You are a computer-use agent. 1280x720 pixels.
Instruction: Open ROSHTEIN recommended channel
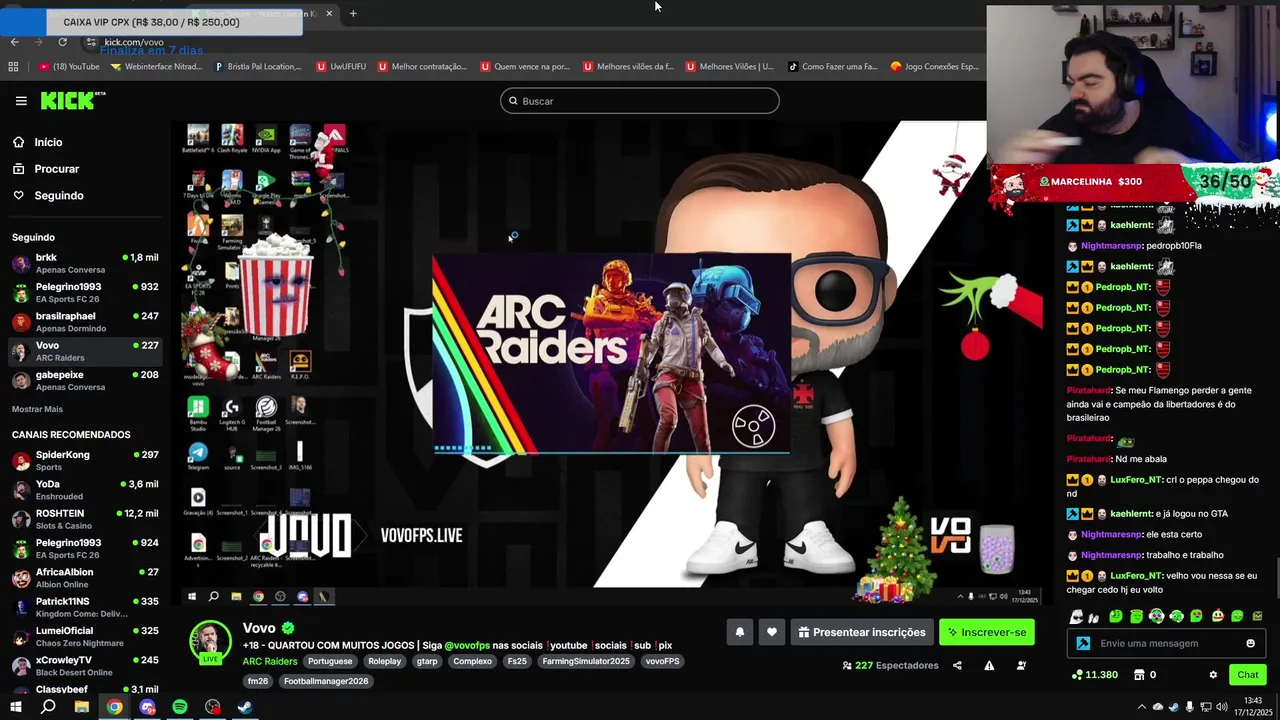[x=85, y=519]
